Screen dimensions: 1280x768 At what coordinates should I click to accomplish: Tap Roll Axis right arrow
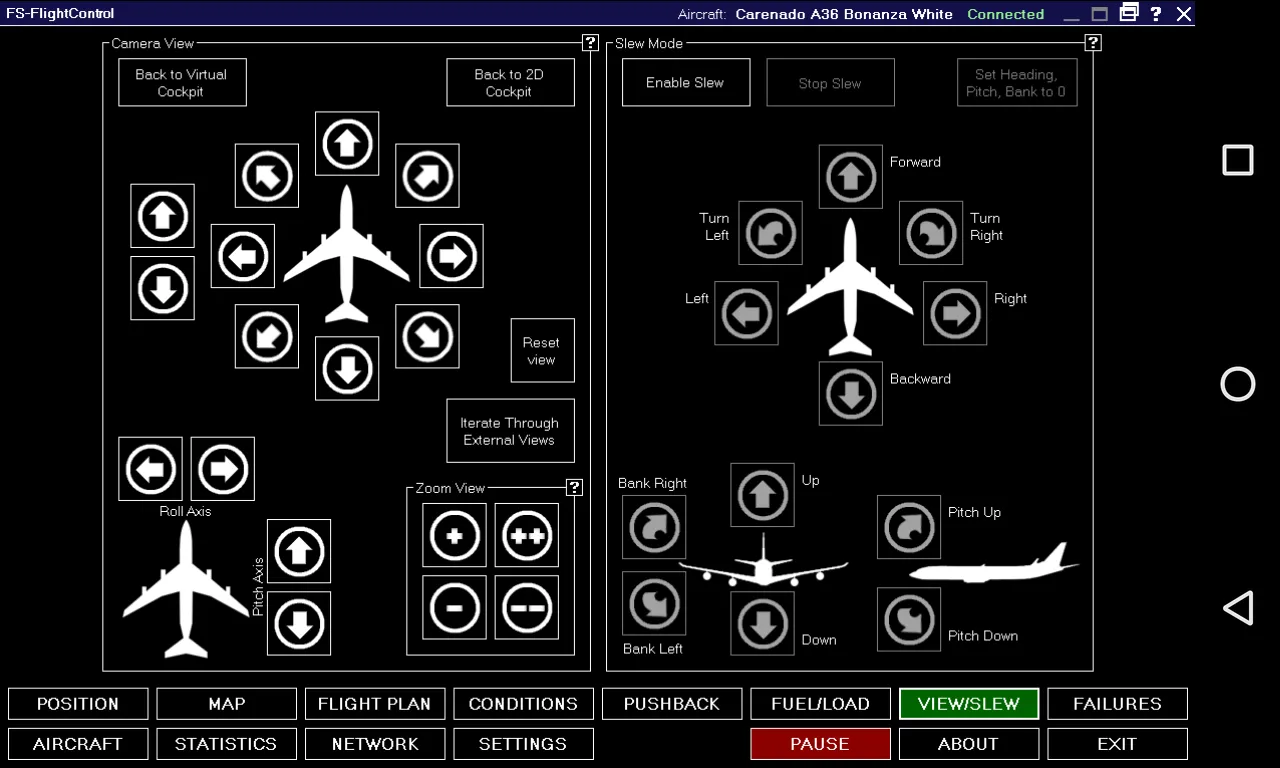pyautogui.click(x=222, y=469)
